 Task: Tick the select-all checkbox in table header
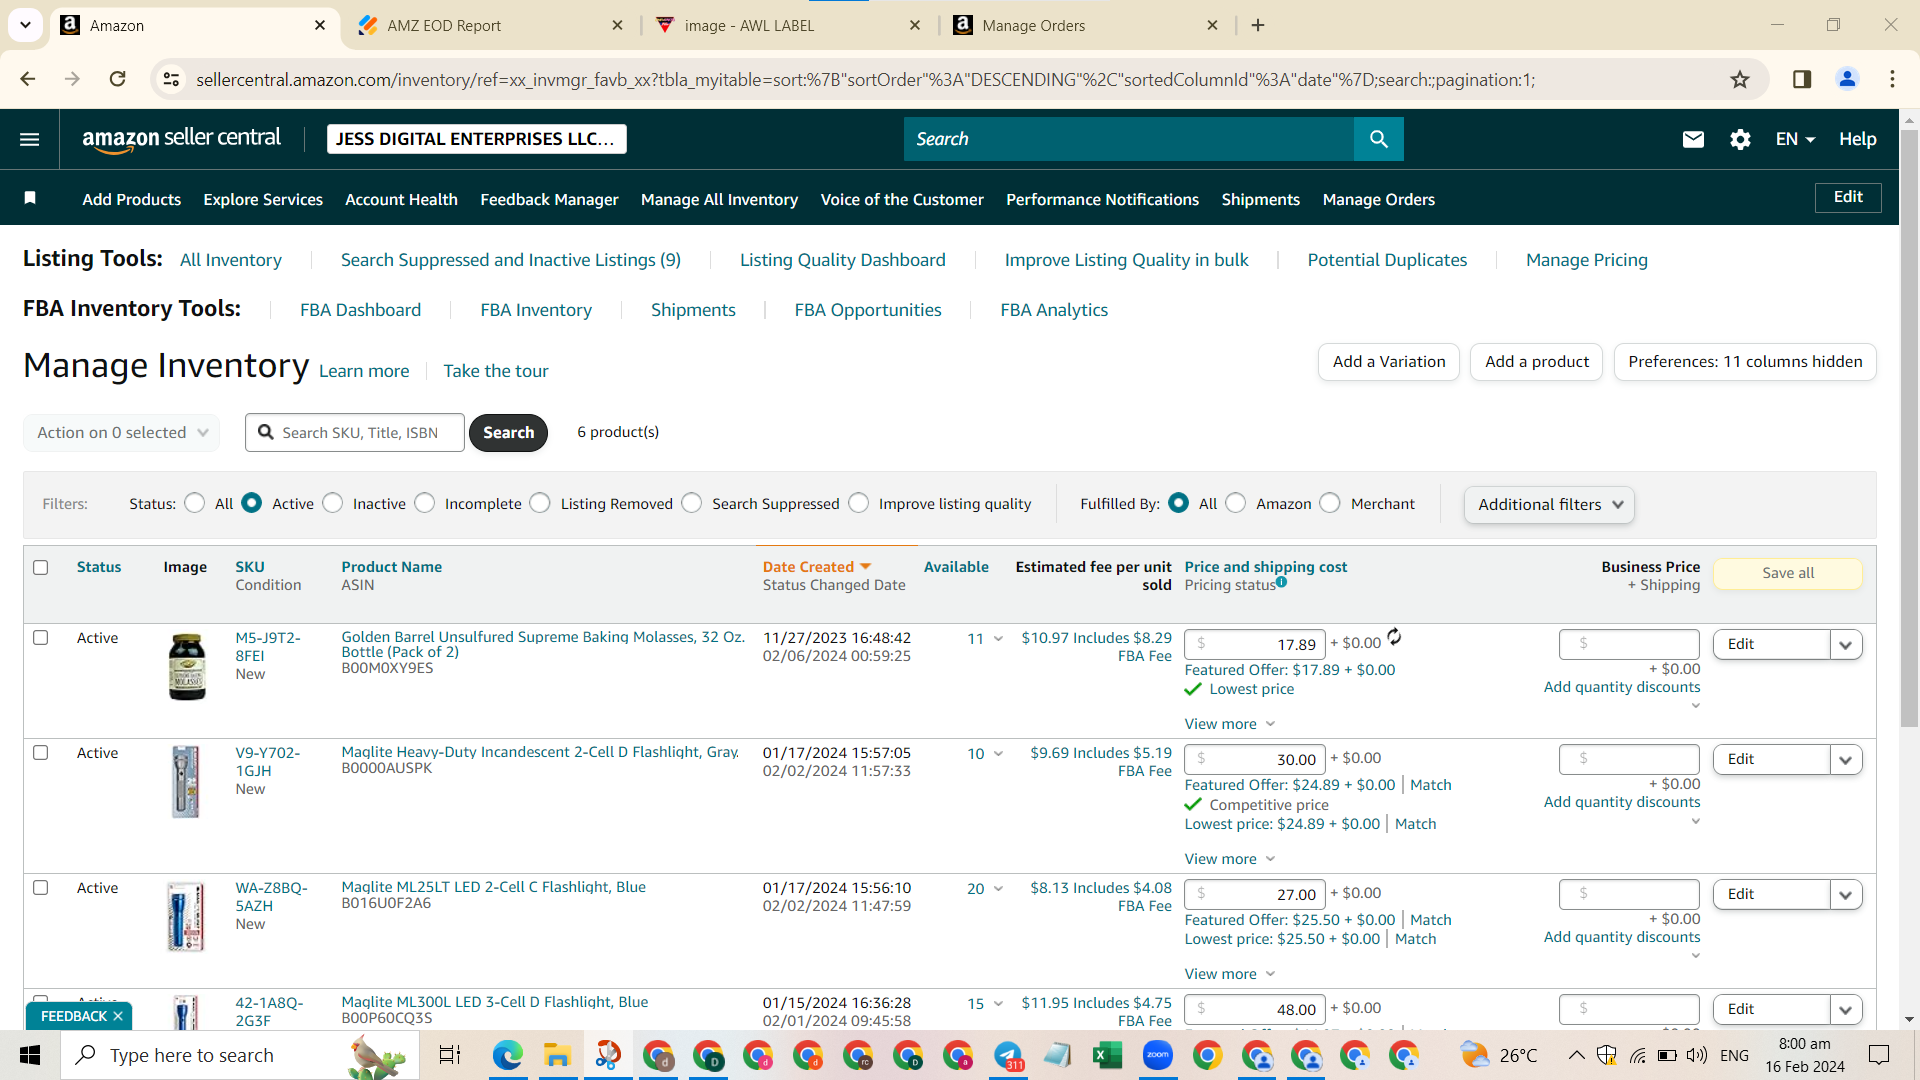41,567
